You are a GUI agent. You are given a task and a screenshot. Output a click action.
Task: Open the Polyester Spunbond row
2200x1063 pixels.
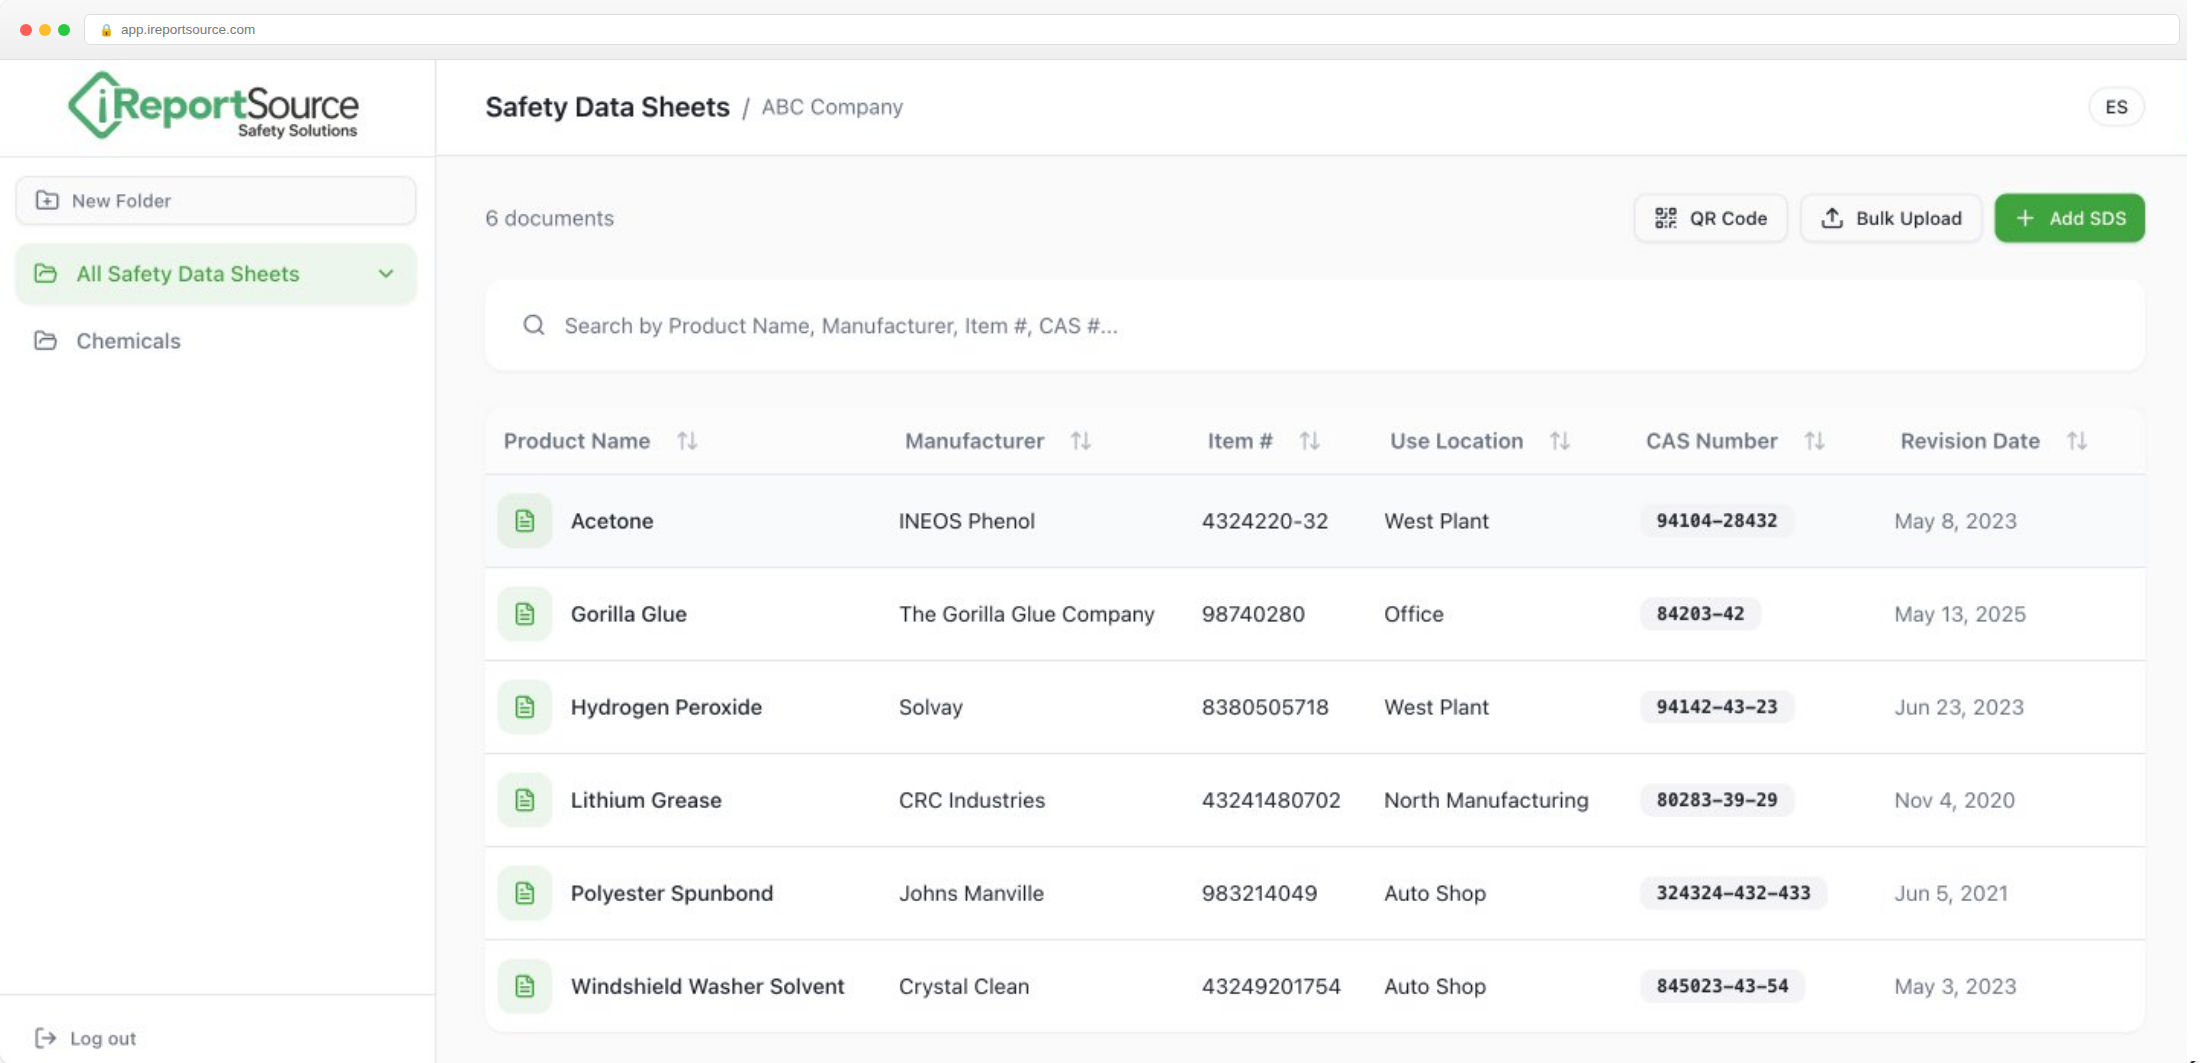pos(1315,892)
